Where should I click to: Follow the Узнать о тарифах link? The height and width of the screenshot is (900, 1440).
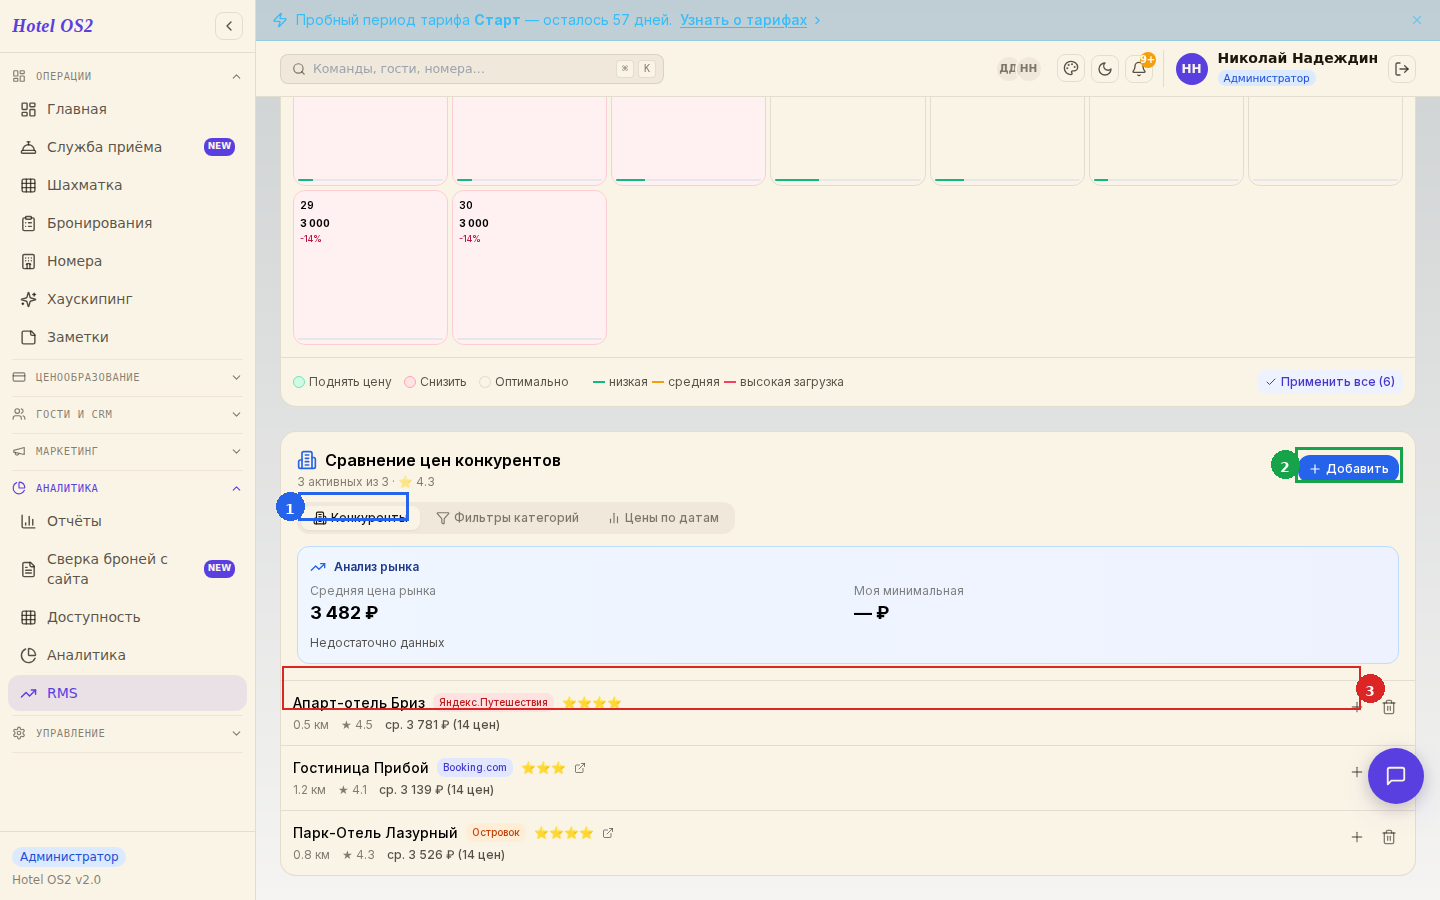(x=743, y=20)
